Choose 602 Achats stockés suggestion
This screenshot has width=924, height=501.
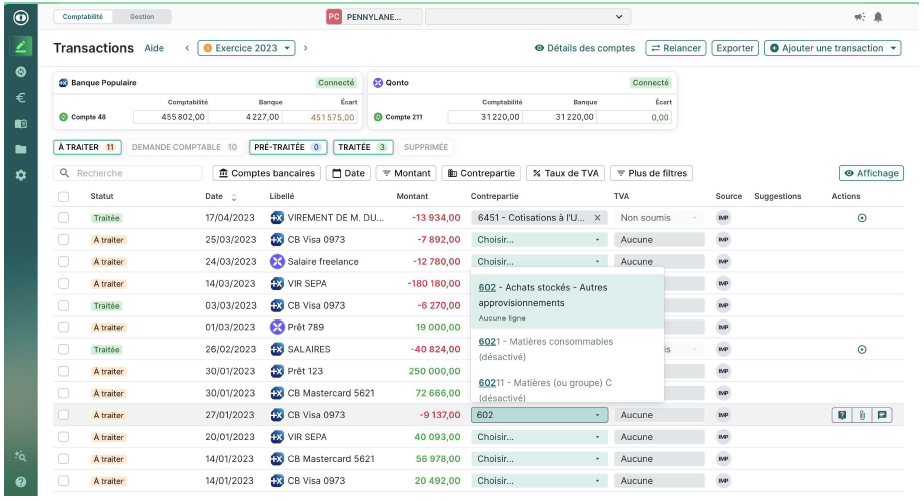coord(567,302)
